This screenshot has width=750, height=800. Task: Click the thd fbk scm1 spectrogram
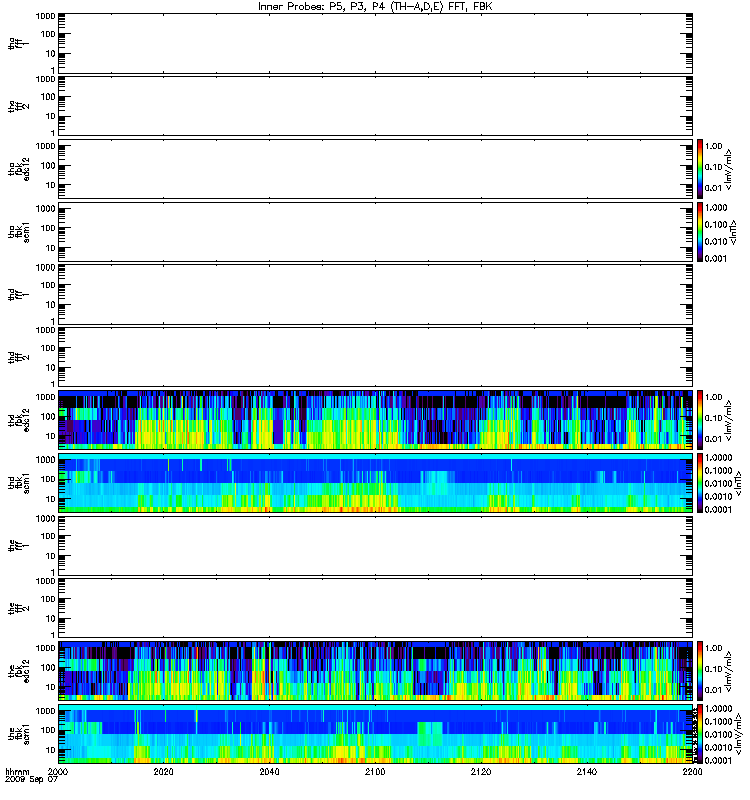(x=375, y=483)
